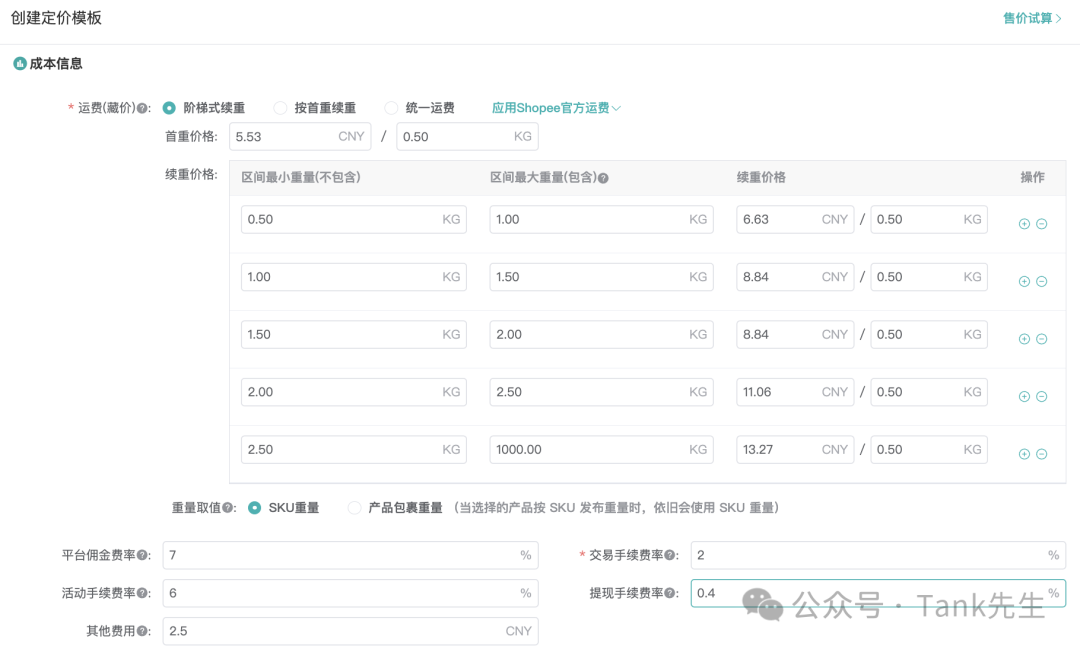This screenshot has width=1080, height=649.
Task: Click remove-row minus icon in 1.50–2.00 KG row
Action: [x=1041, y=339]
